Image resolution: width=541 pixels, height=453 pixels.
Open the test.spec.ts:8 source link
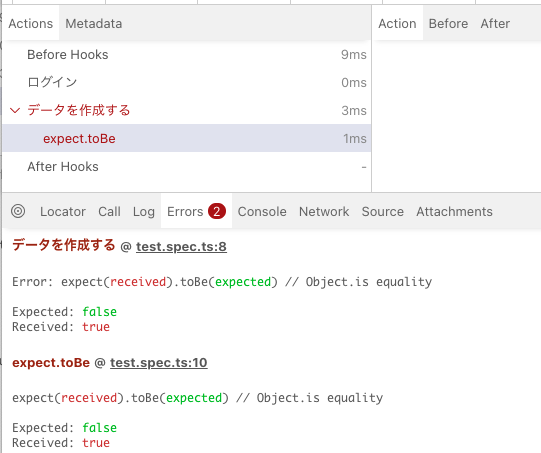(181, 247)
